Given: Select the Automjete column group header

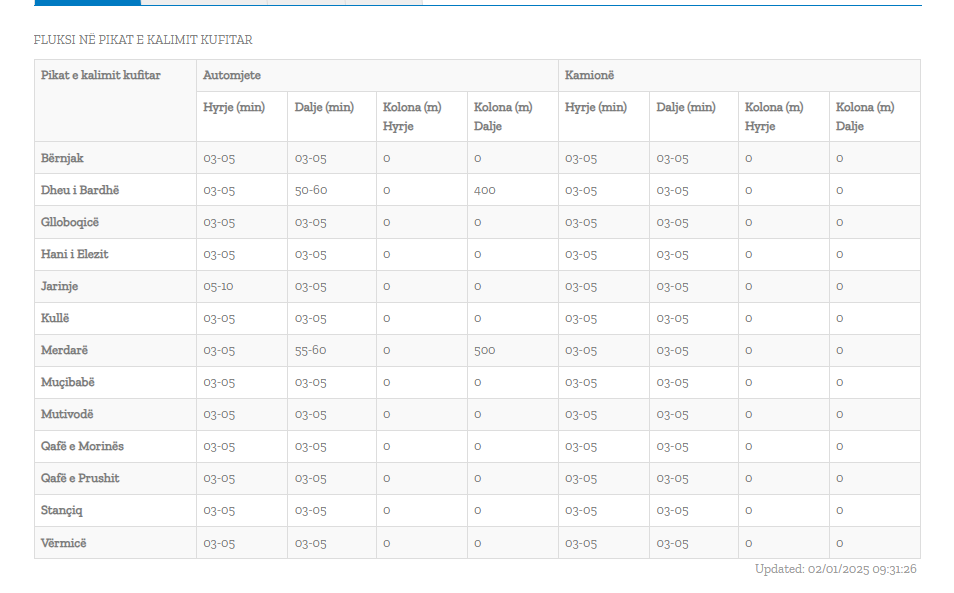Looking at the screenshot, I should [x=232, y=75].
